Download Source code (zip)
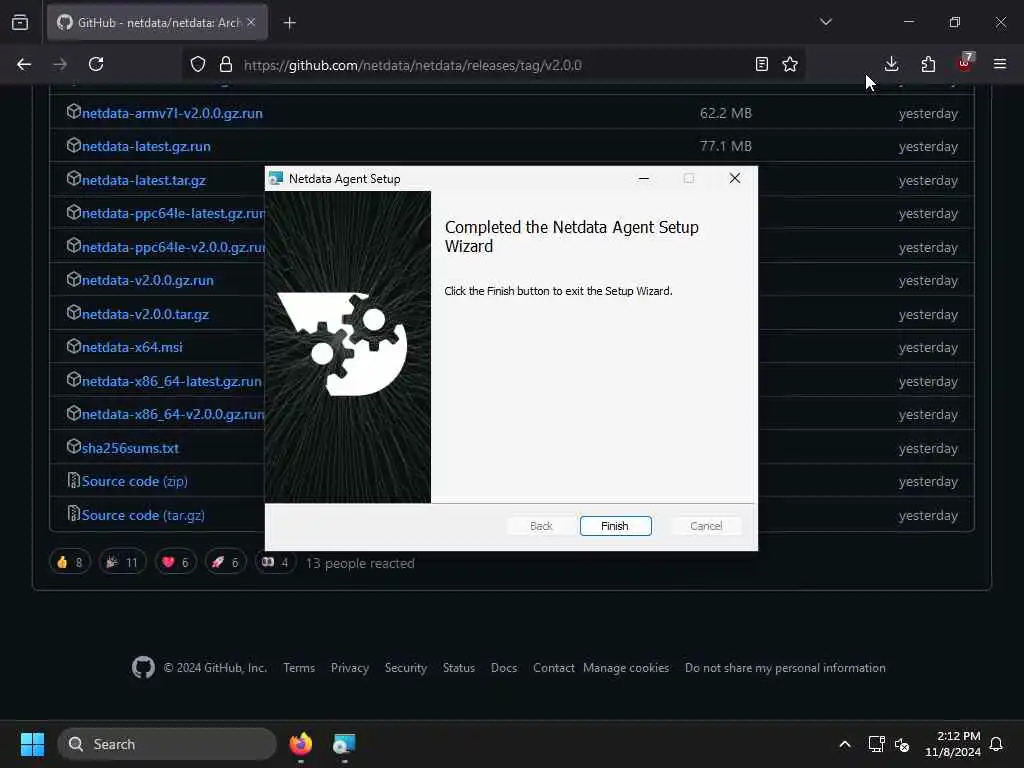1024x768 pixels. (135, 481)
